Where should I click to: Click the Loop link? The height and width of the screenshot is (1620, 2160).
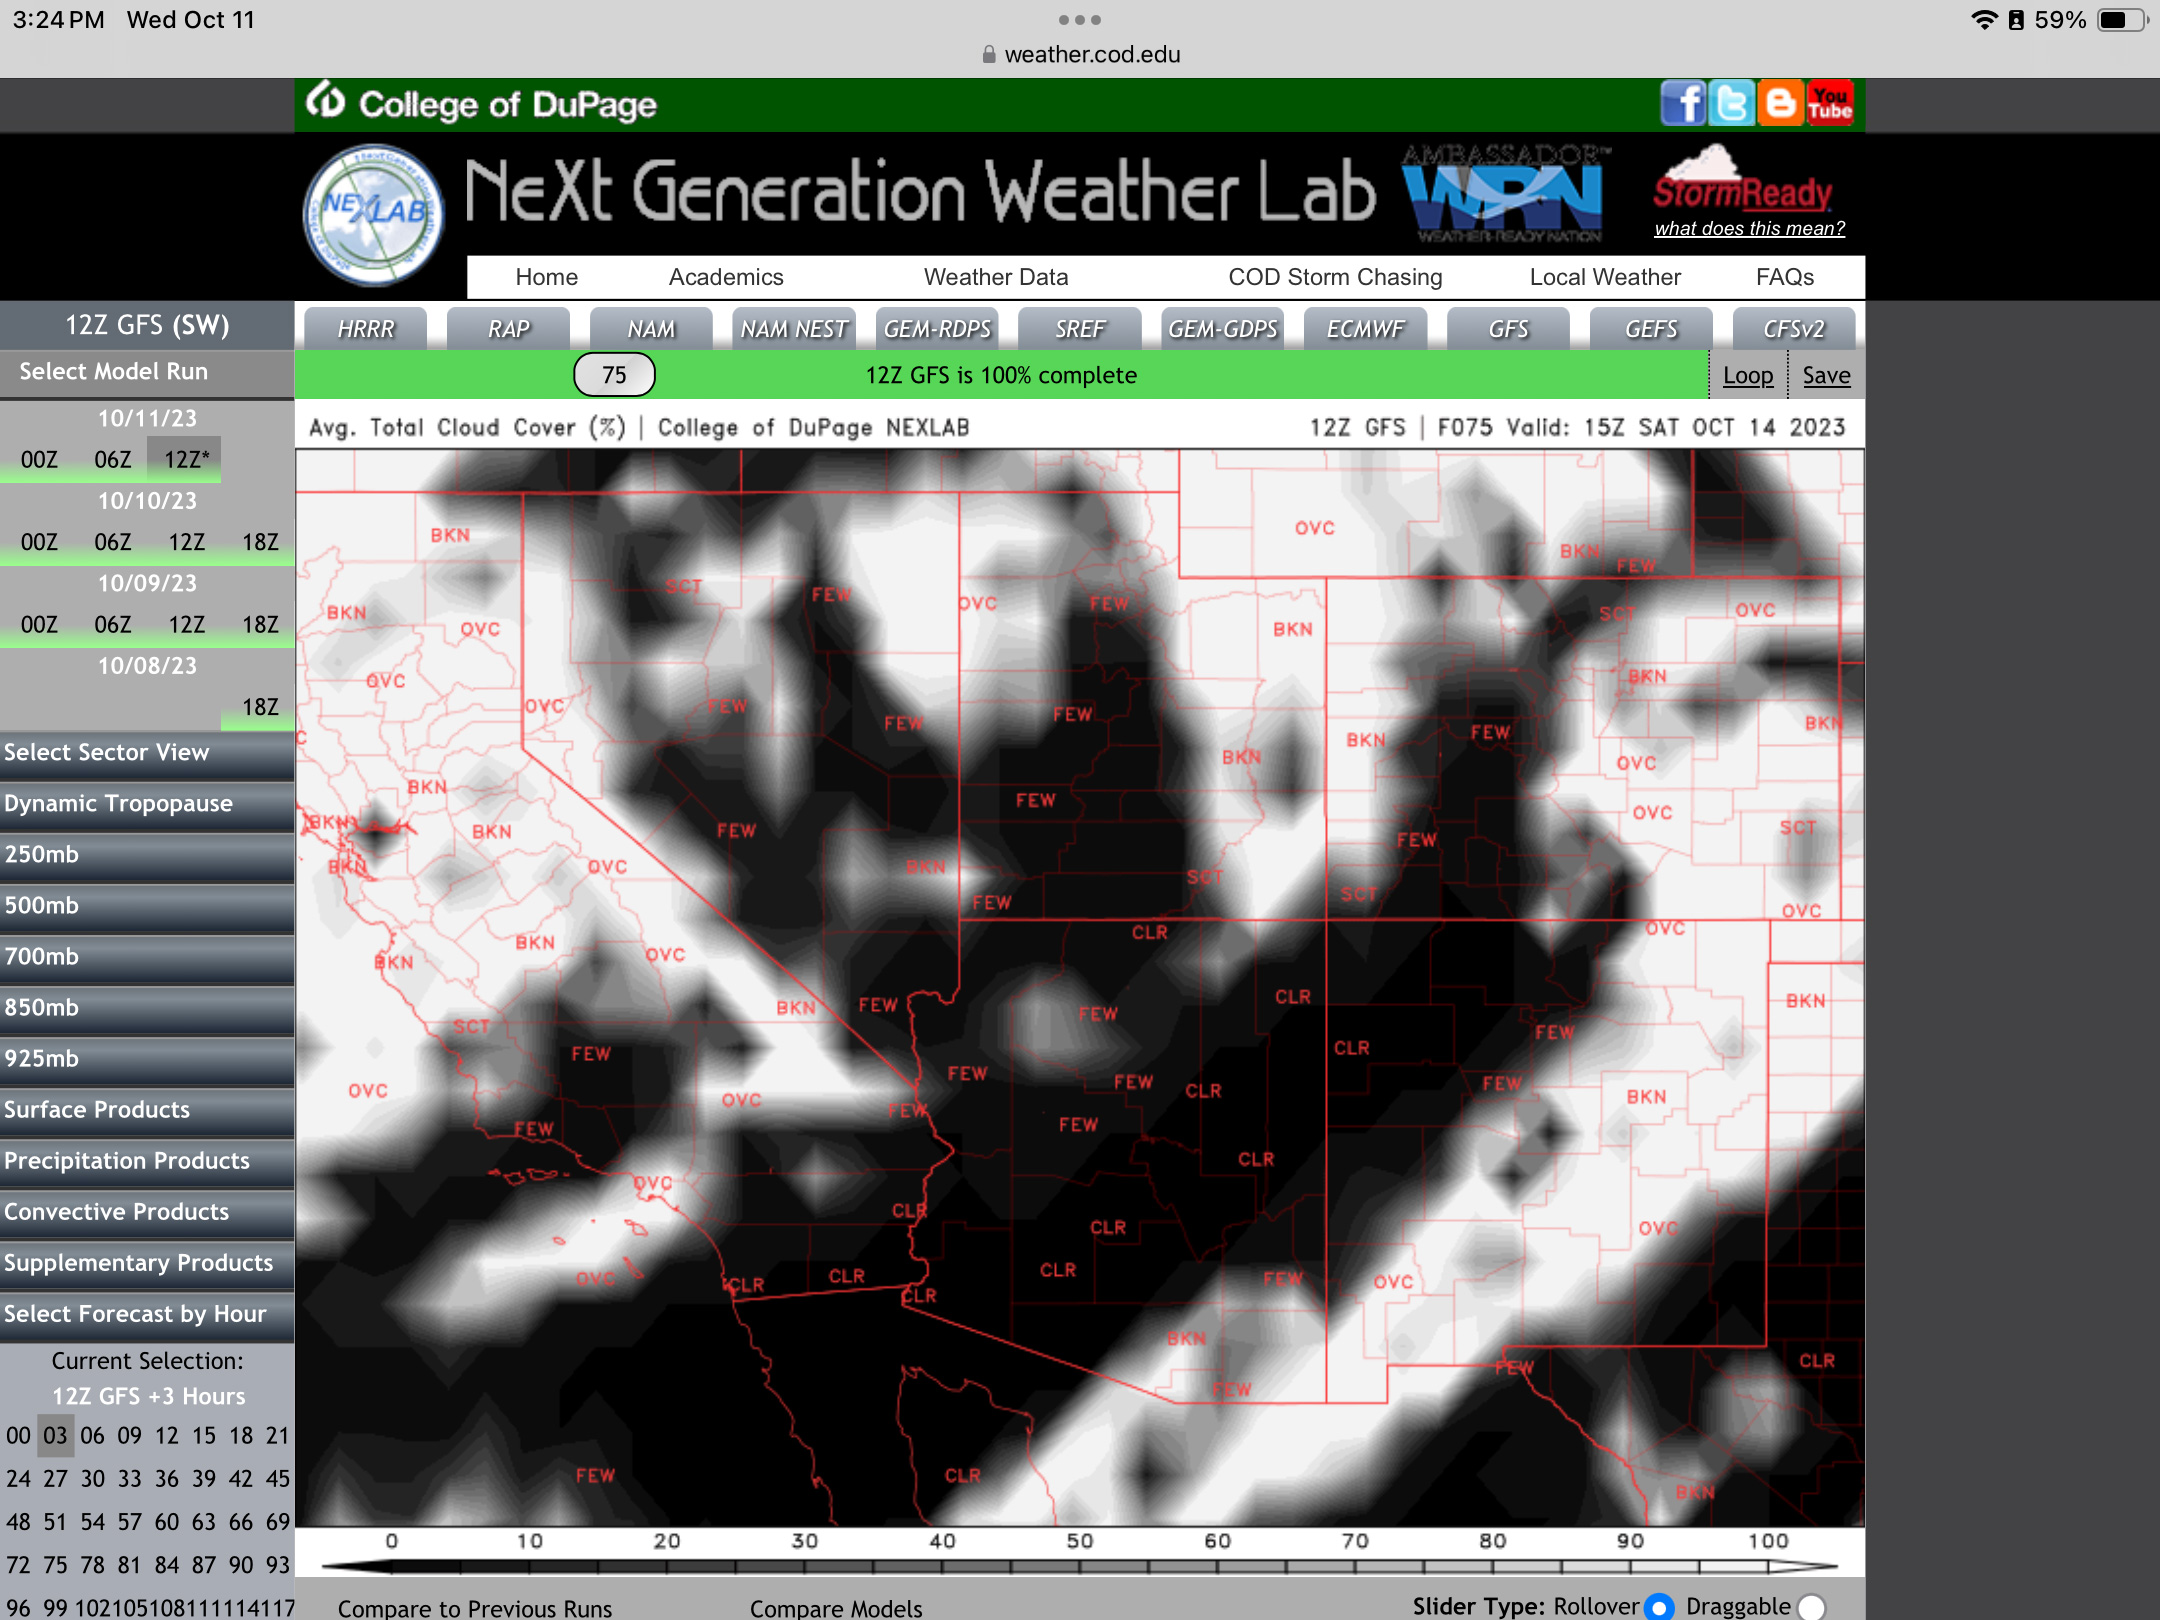[1747, 376]
